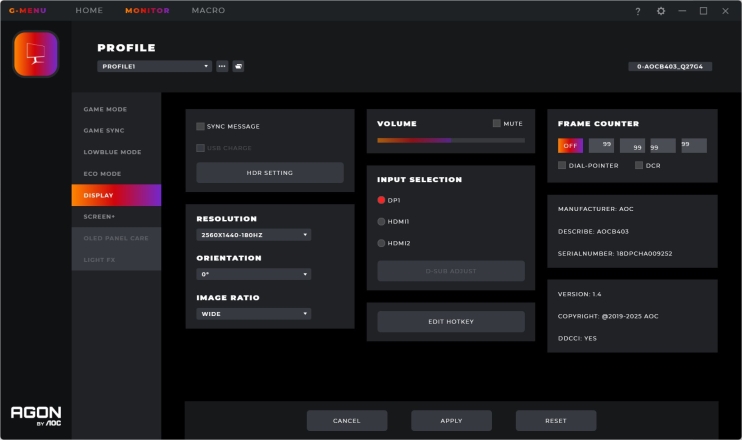Open the Image Ratio dropdown set to Wide
Image resolution: width=742 pixels, height=440 pixels.
[x=254, y=313]
